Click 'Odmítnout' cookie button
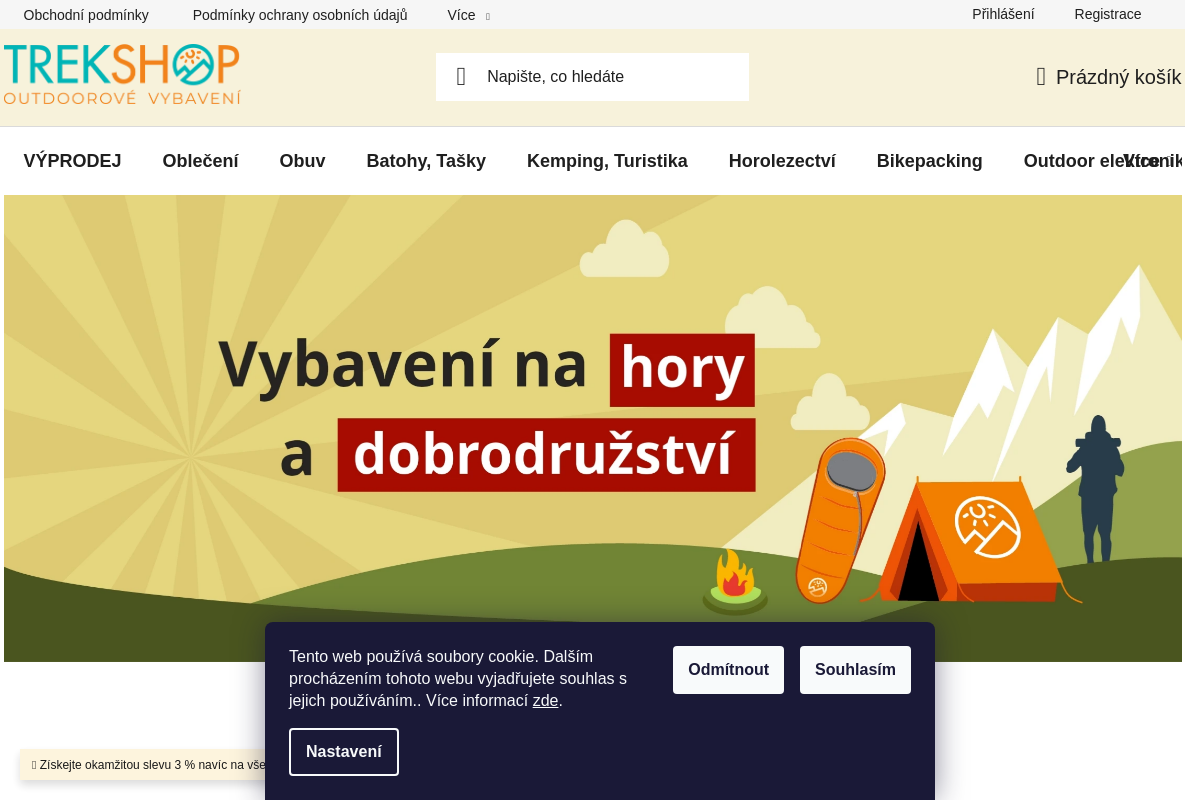The width and height of the screenshot is (1200, 800). (x=728, y=670)
